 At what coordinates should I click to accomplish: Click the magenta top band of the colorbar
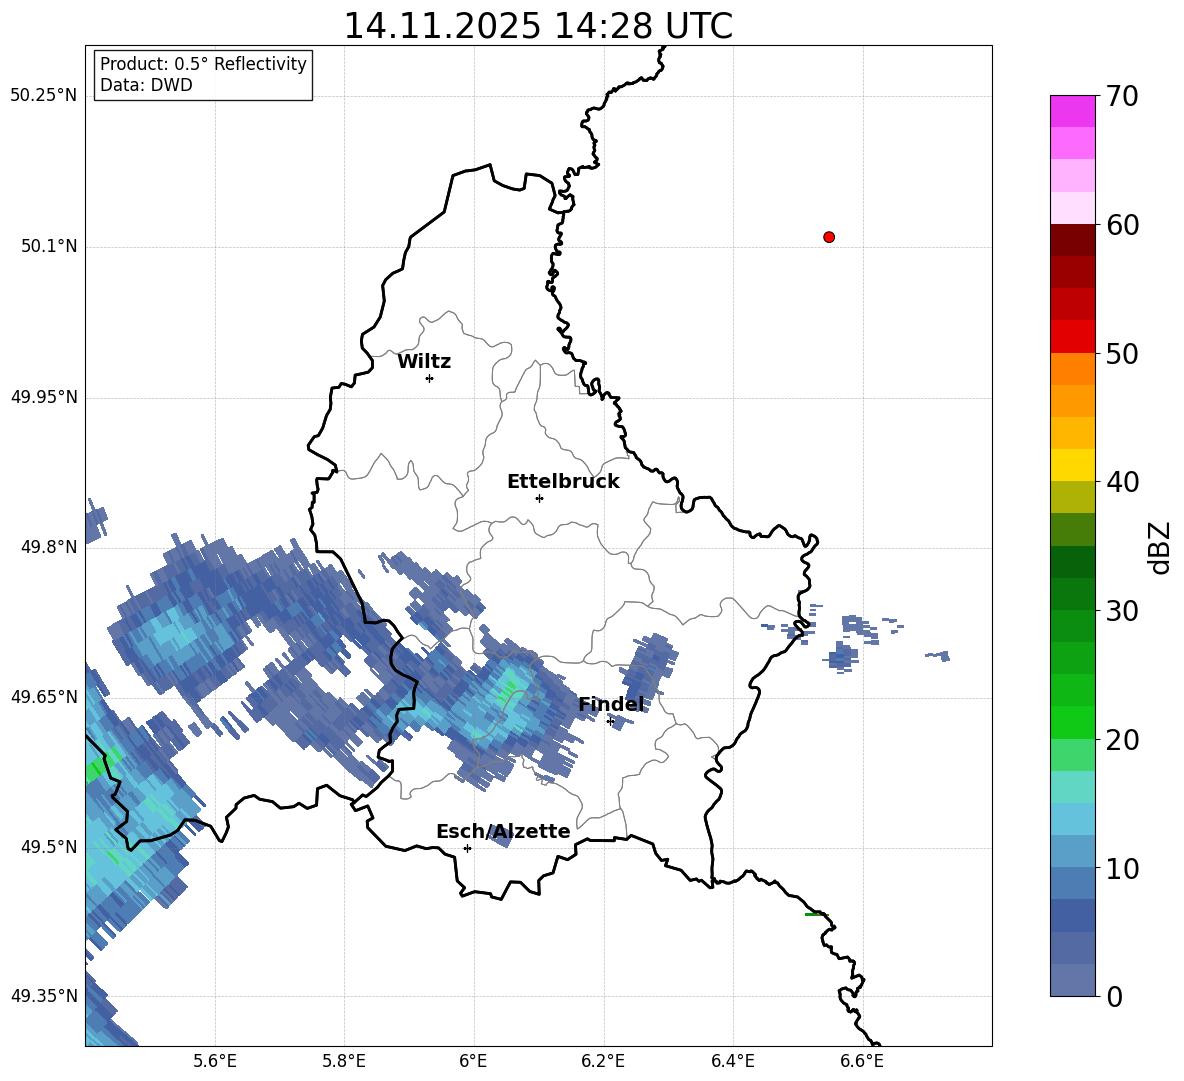point(1072,112)
